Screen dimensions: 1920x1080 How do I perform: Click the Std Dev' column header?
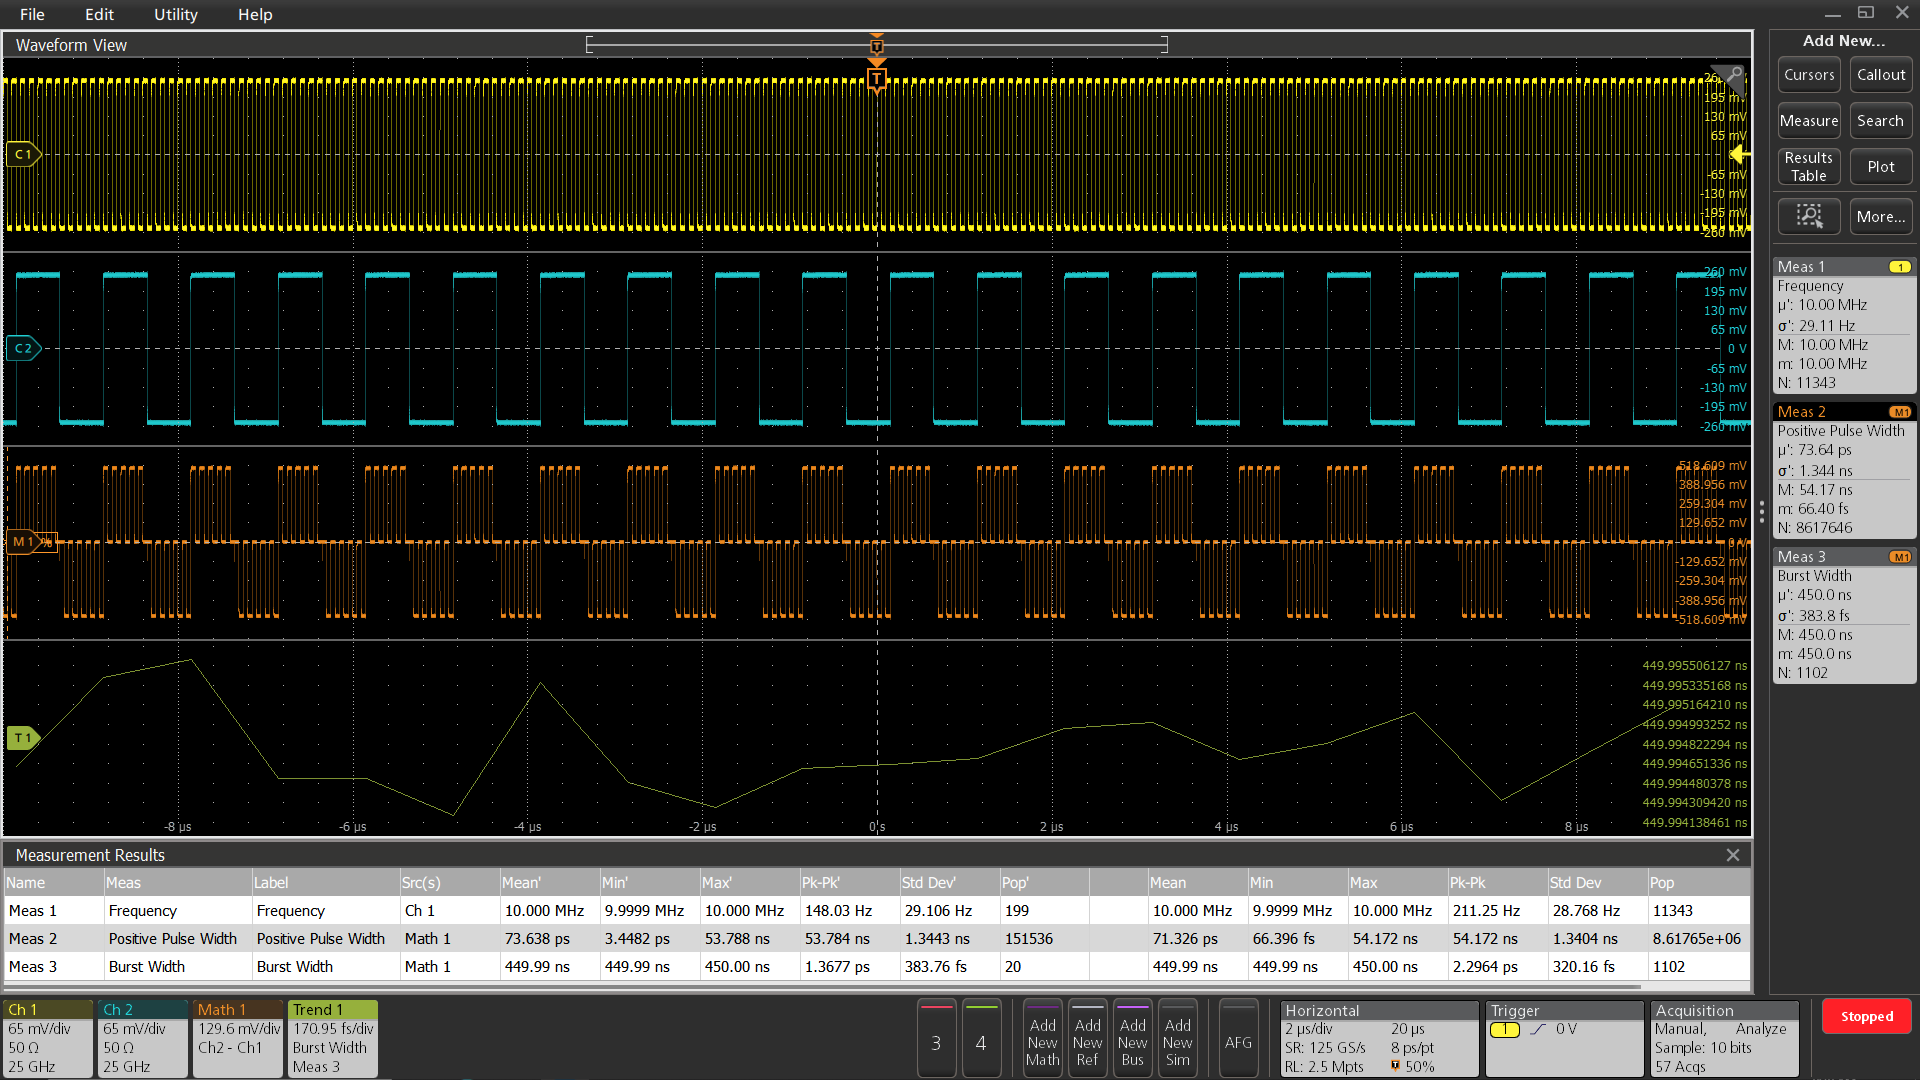point(949,883)
